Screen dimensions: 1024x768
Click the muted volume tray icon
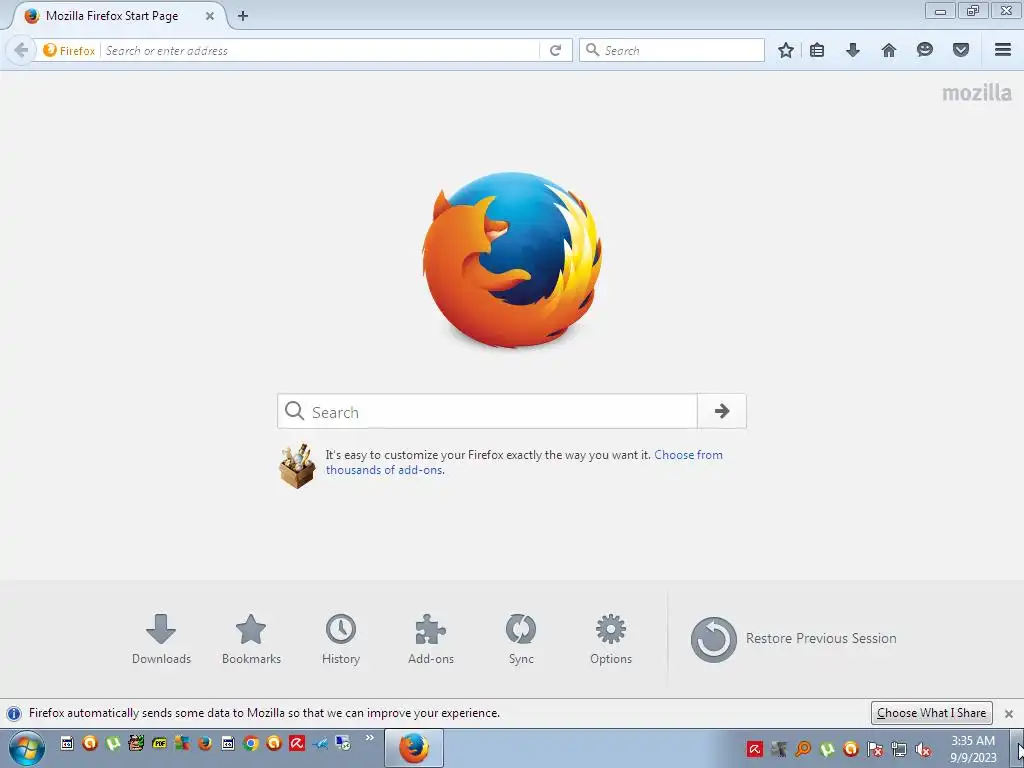pyautogui.click(x=923, y=749)
